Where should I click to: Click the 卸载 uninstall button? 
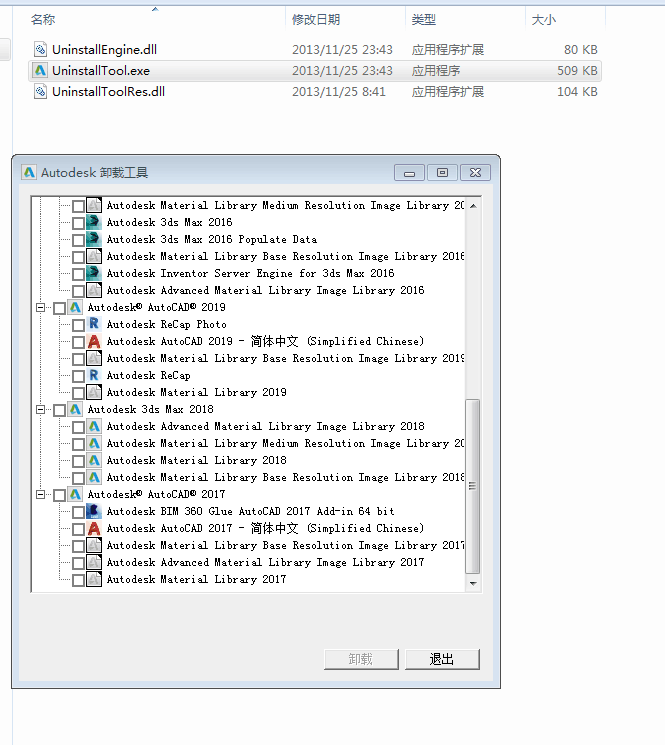[x=361, y=659]
